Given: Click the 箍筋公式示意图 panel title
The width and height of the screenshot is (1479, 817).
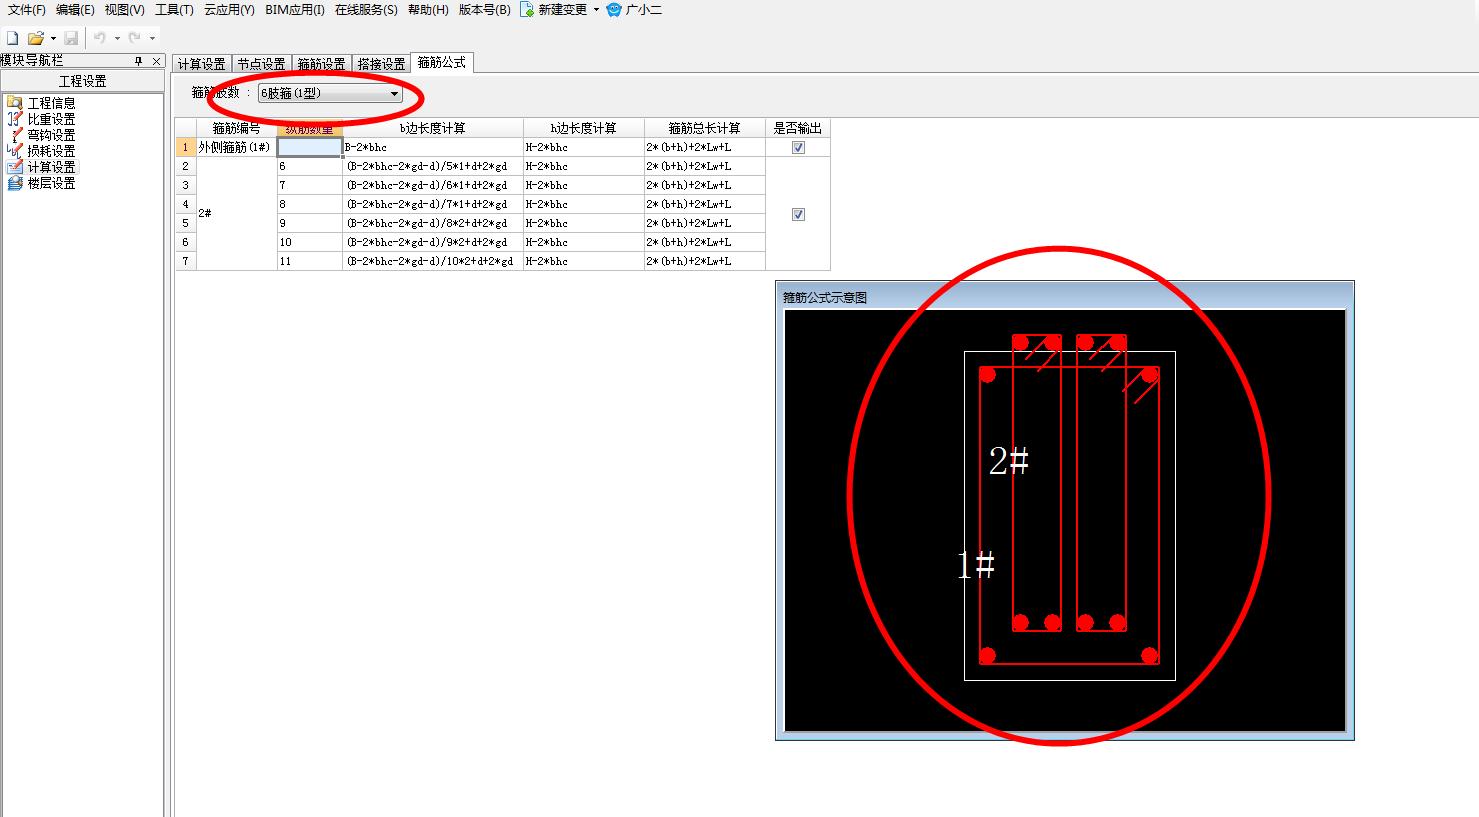Looking at the screenshot, I should coord(824,297).
